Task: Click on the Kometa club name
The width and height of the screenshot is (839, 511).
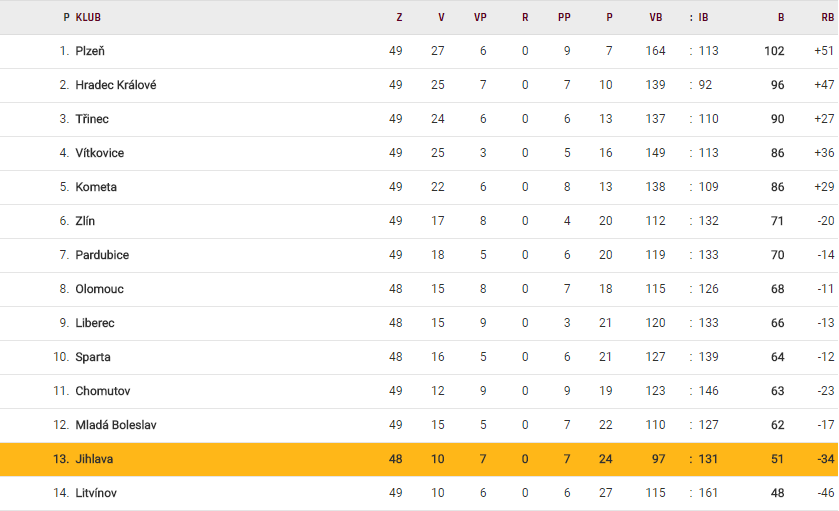Action: click(96, 187)
